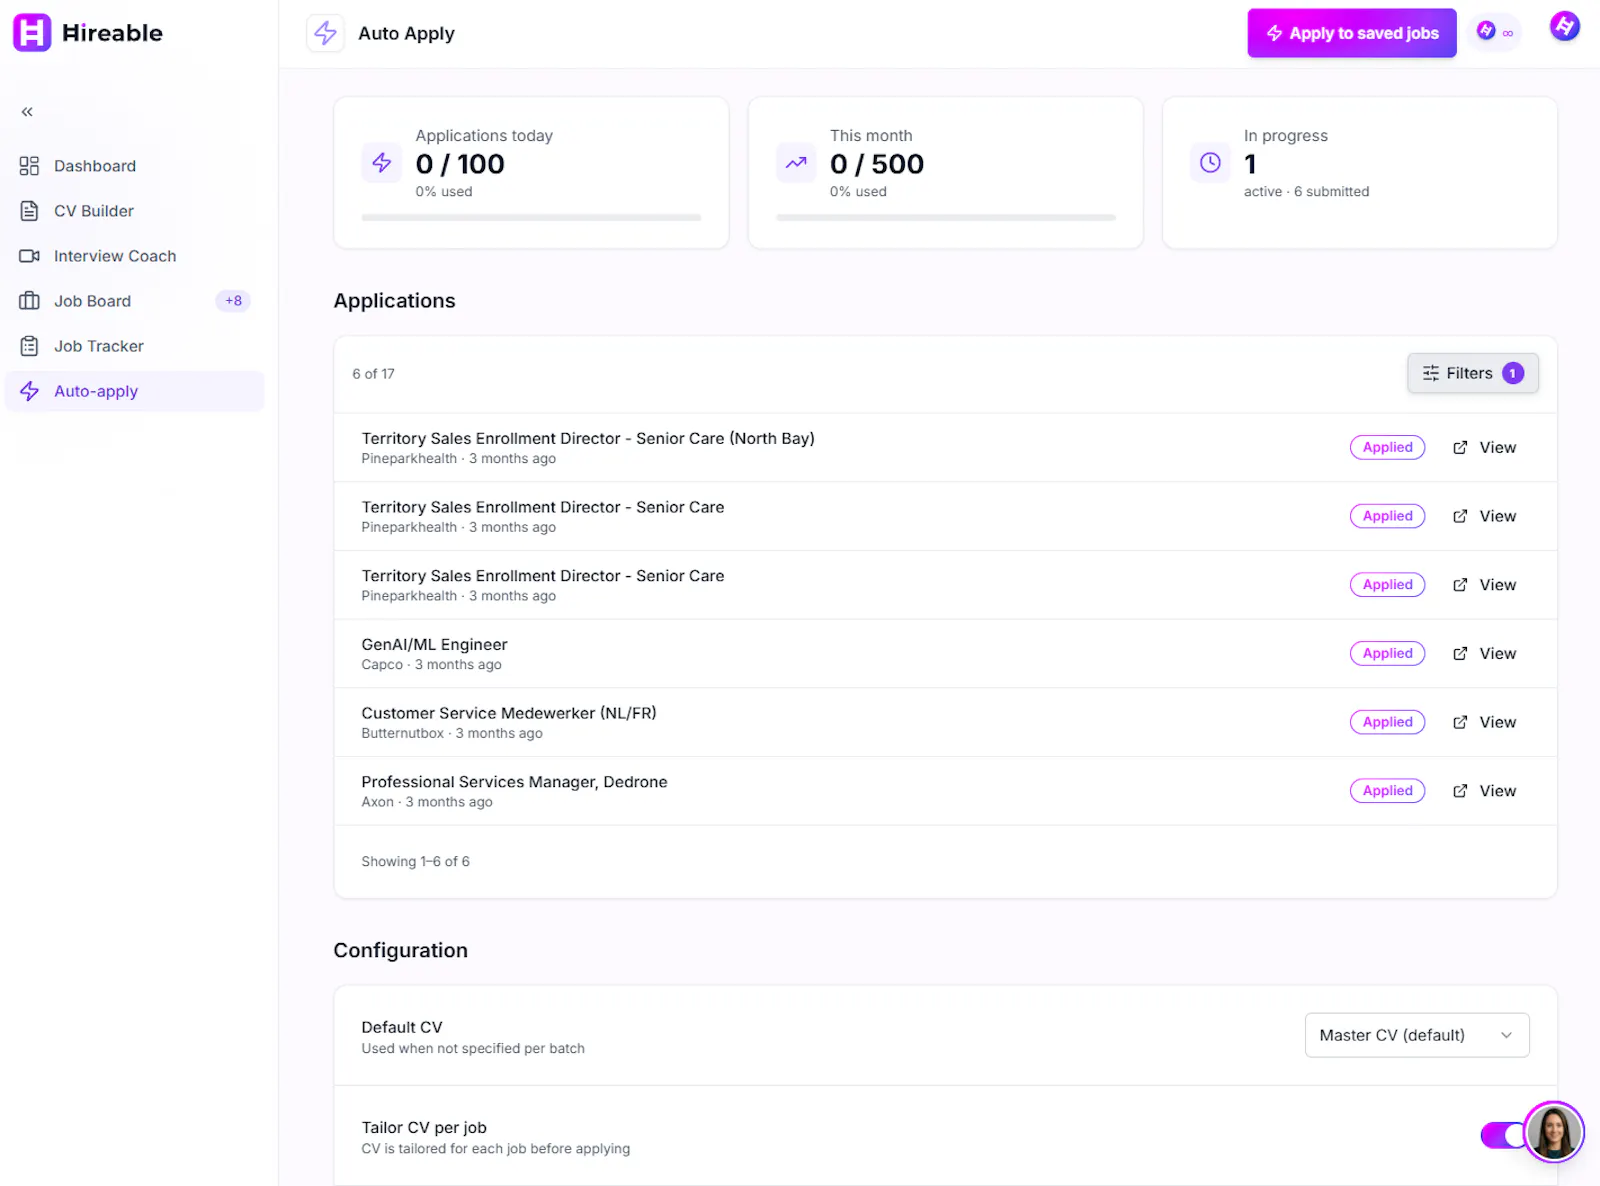Click Apply to saved jobs button
This screenshot has width=1600, height=1186.
[x=1352, y=33]
